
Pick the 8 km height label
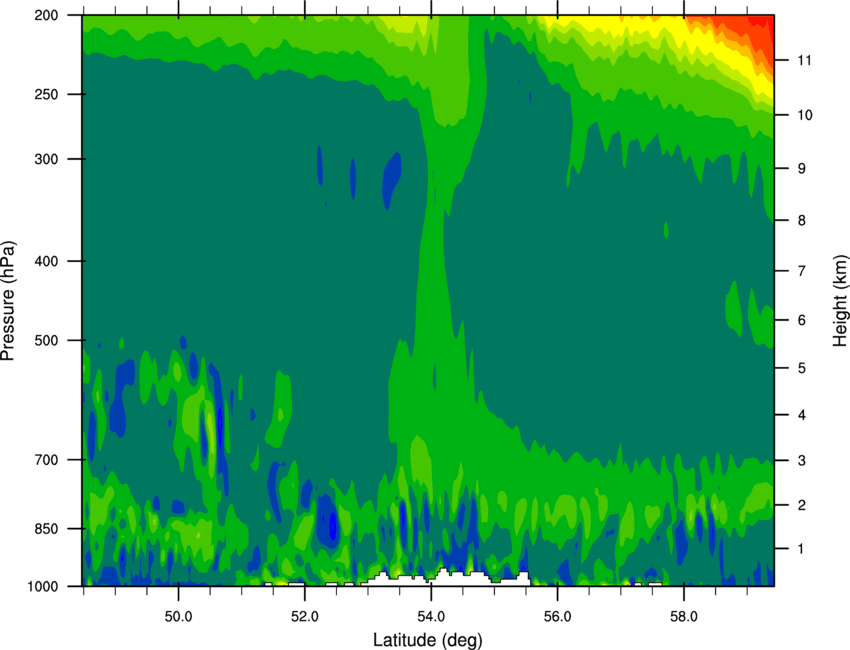point(802,220)
